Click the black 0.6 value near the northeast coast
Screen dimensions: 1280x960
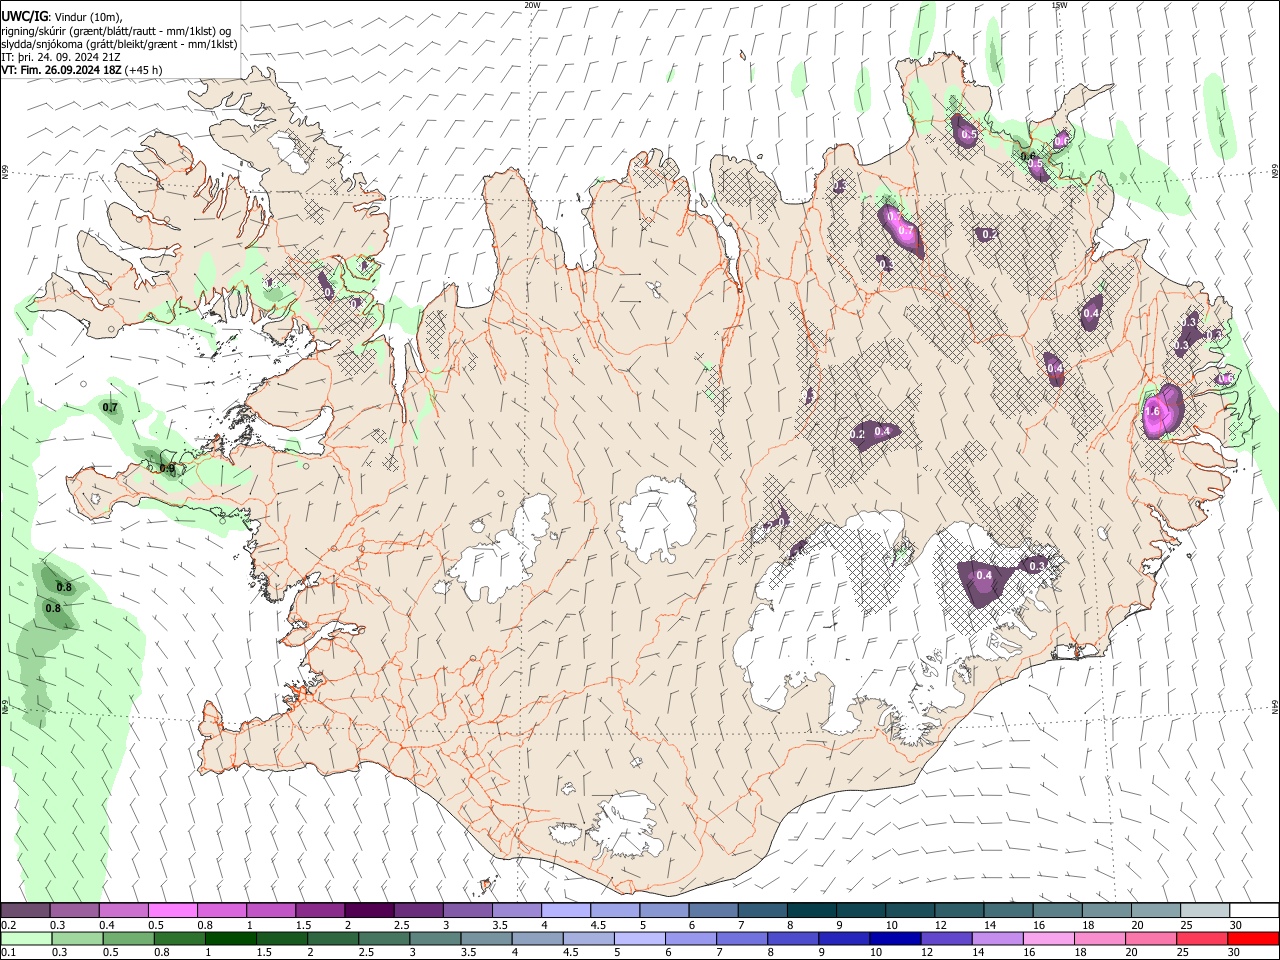[1028, 156]
